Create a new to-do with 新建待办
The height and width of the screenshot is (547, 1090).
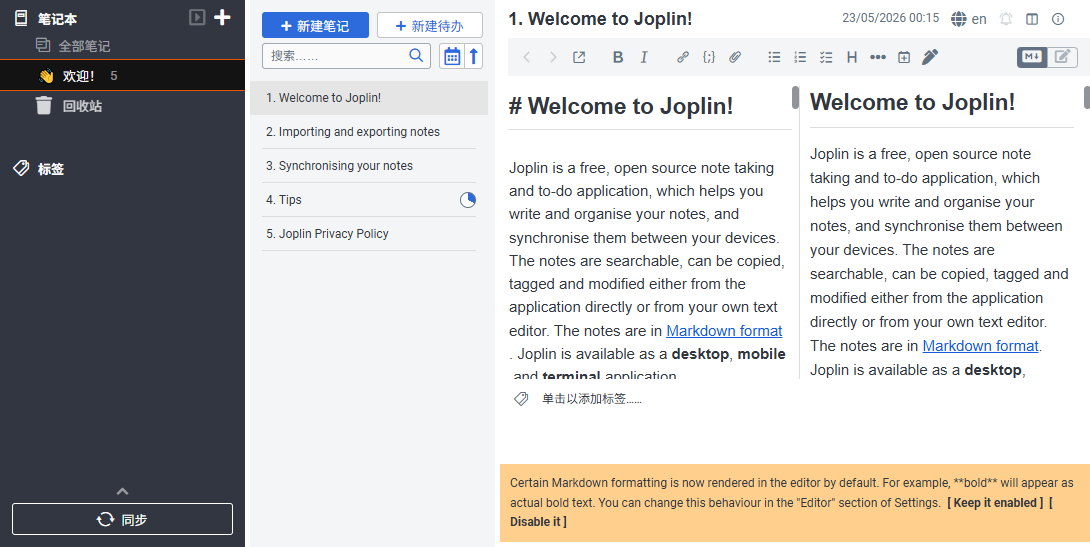pos(430,26)
